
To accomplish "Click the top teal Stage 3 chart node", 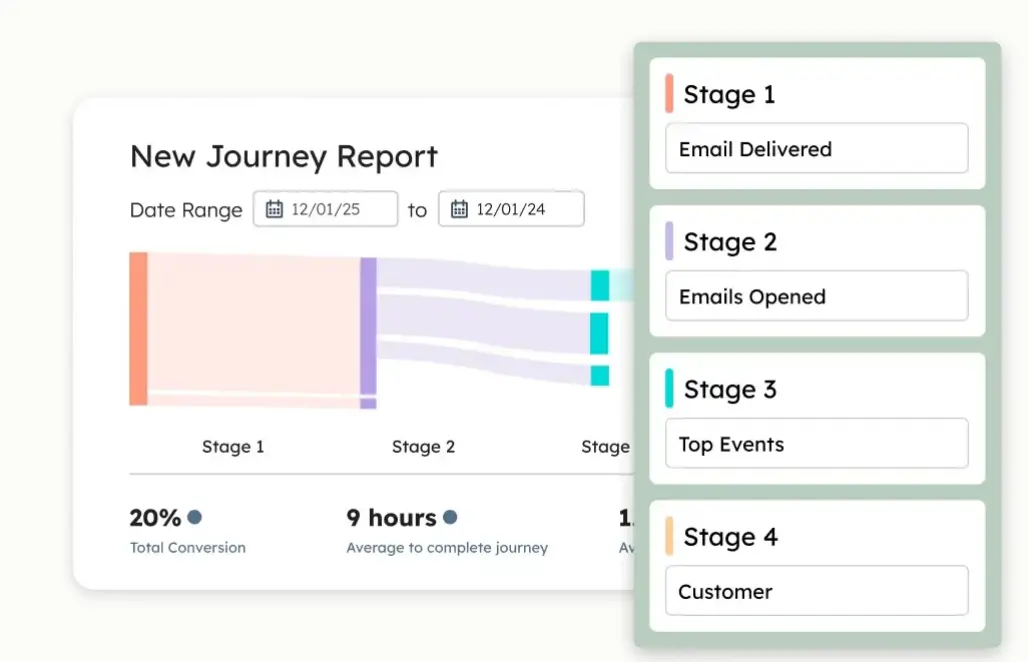I will (x=600, y=285).
